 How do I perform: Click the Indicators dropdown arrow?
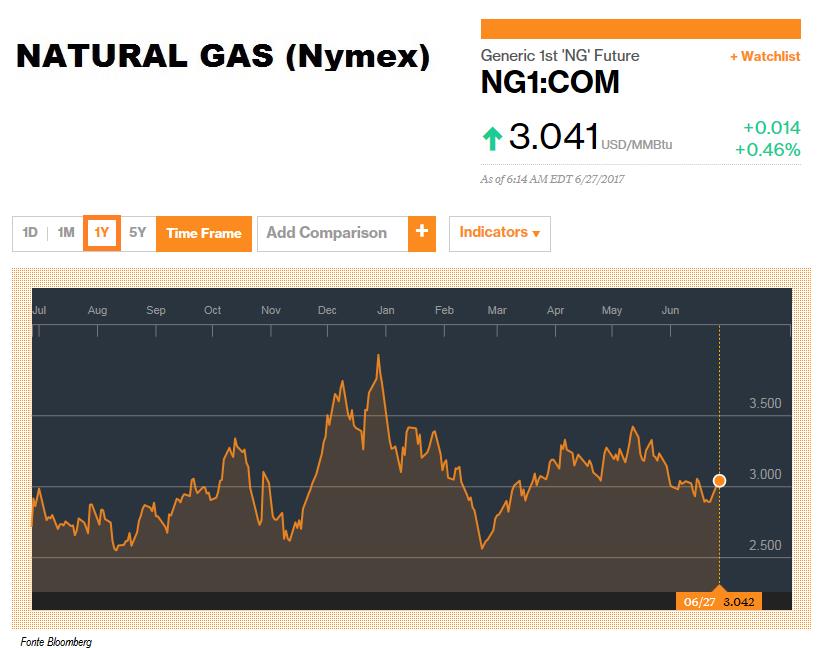(x=536, y=233)
